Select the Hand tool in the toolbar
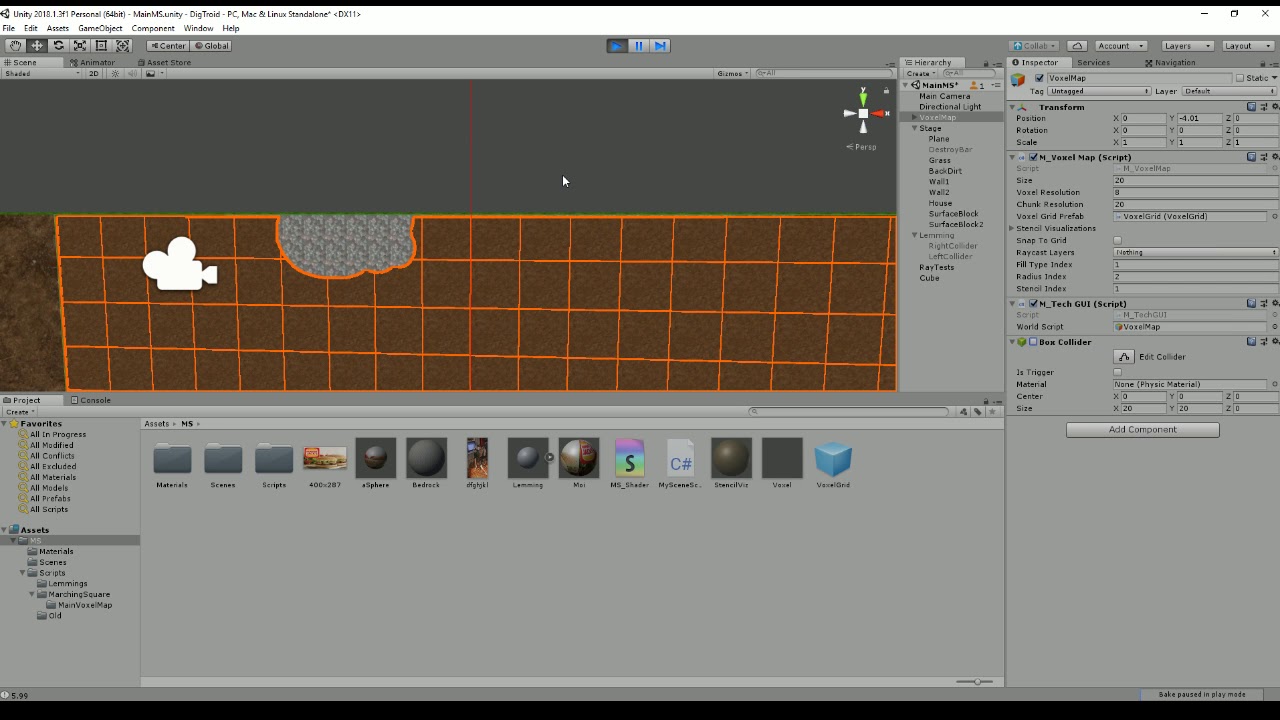 (15, 46)
